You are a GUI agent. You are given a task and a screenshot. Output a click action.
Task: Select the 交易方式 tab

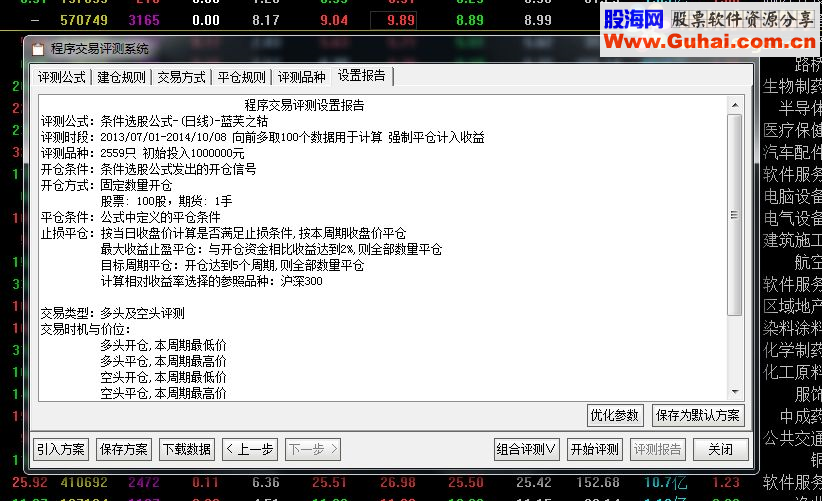[181, 78]
